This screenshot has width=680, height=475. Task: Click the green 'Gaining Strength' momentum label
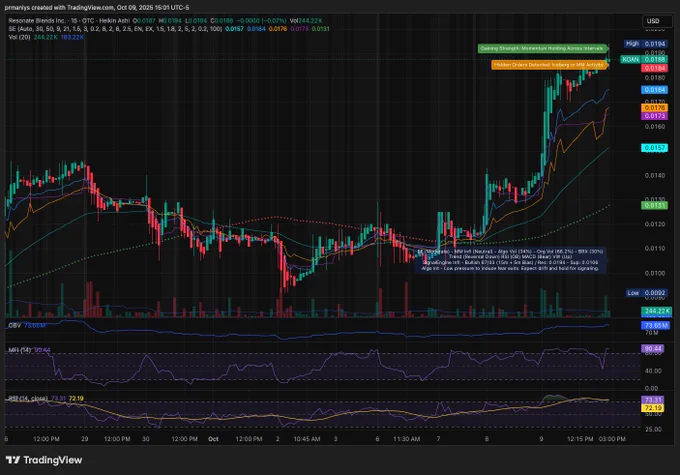click(x=542, y=48)
